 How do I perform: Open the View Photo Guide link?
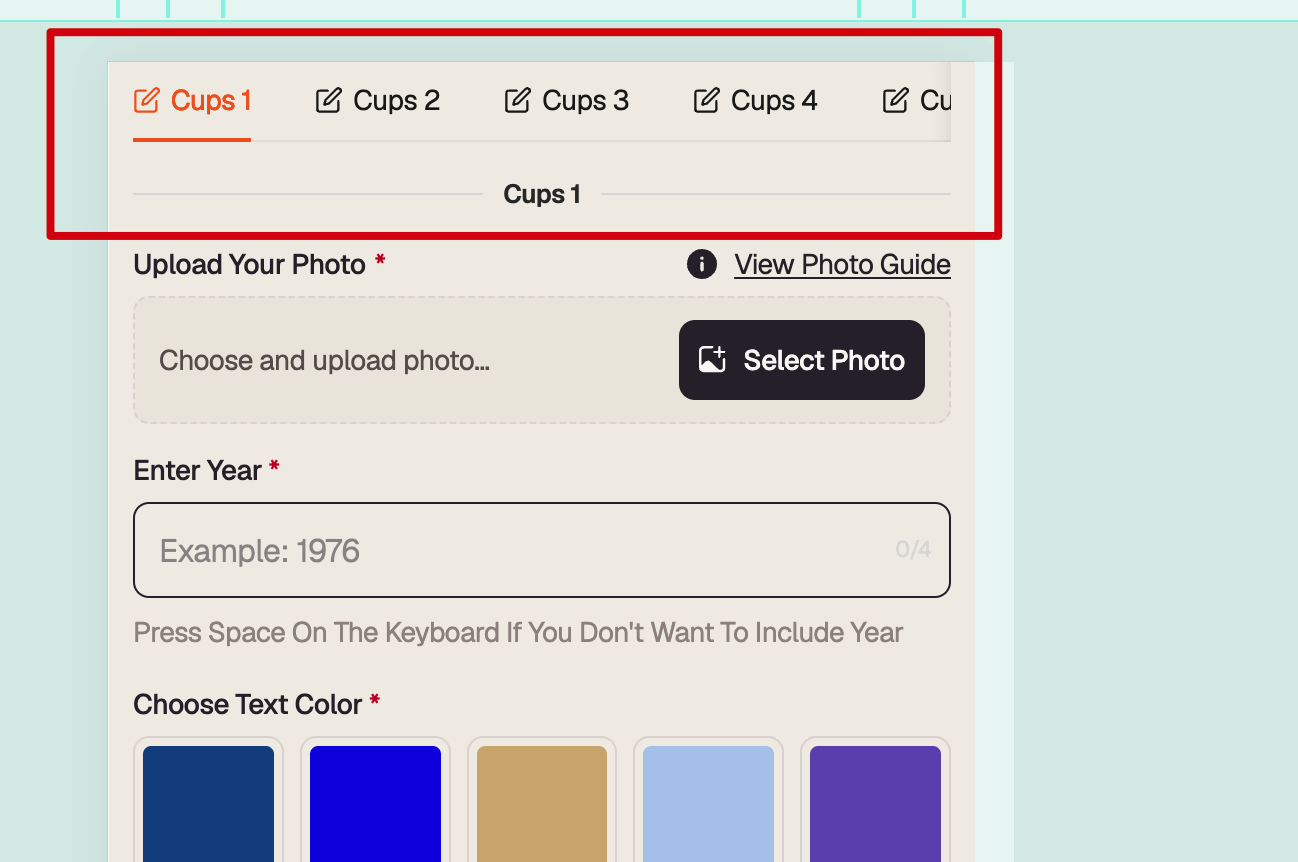pyautogui.click(x=842, y=265)
